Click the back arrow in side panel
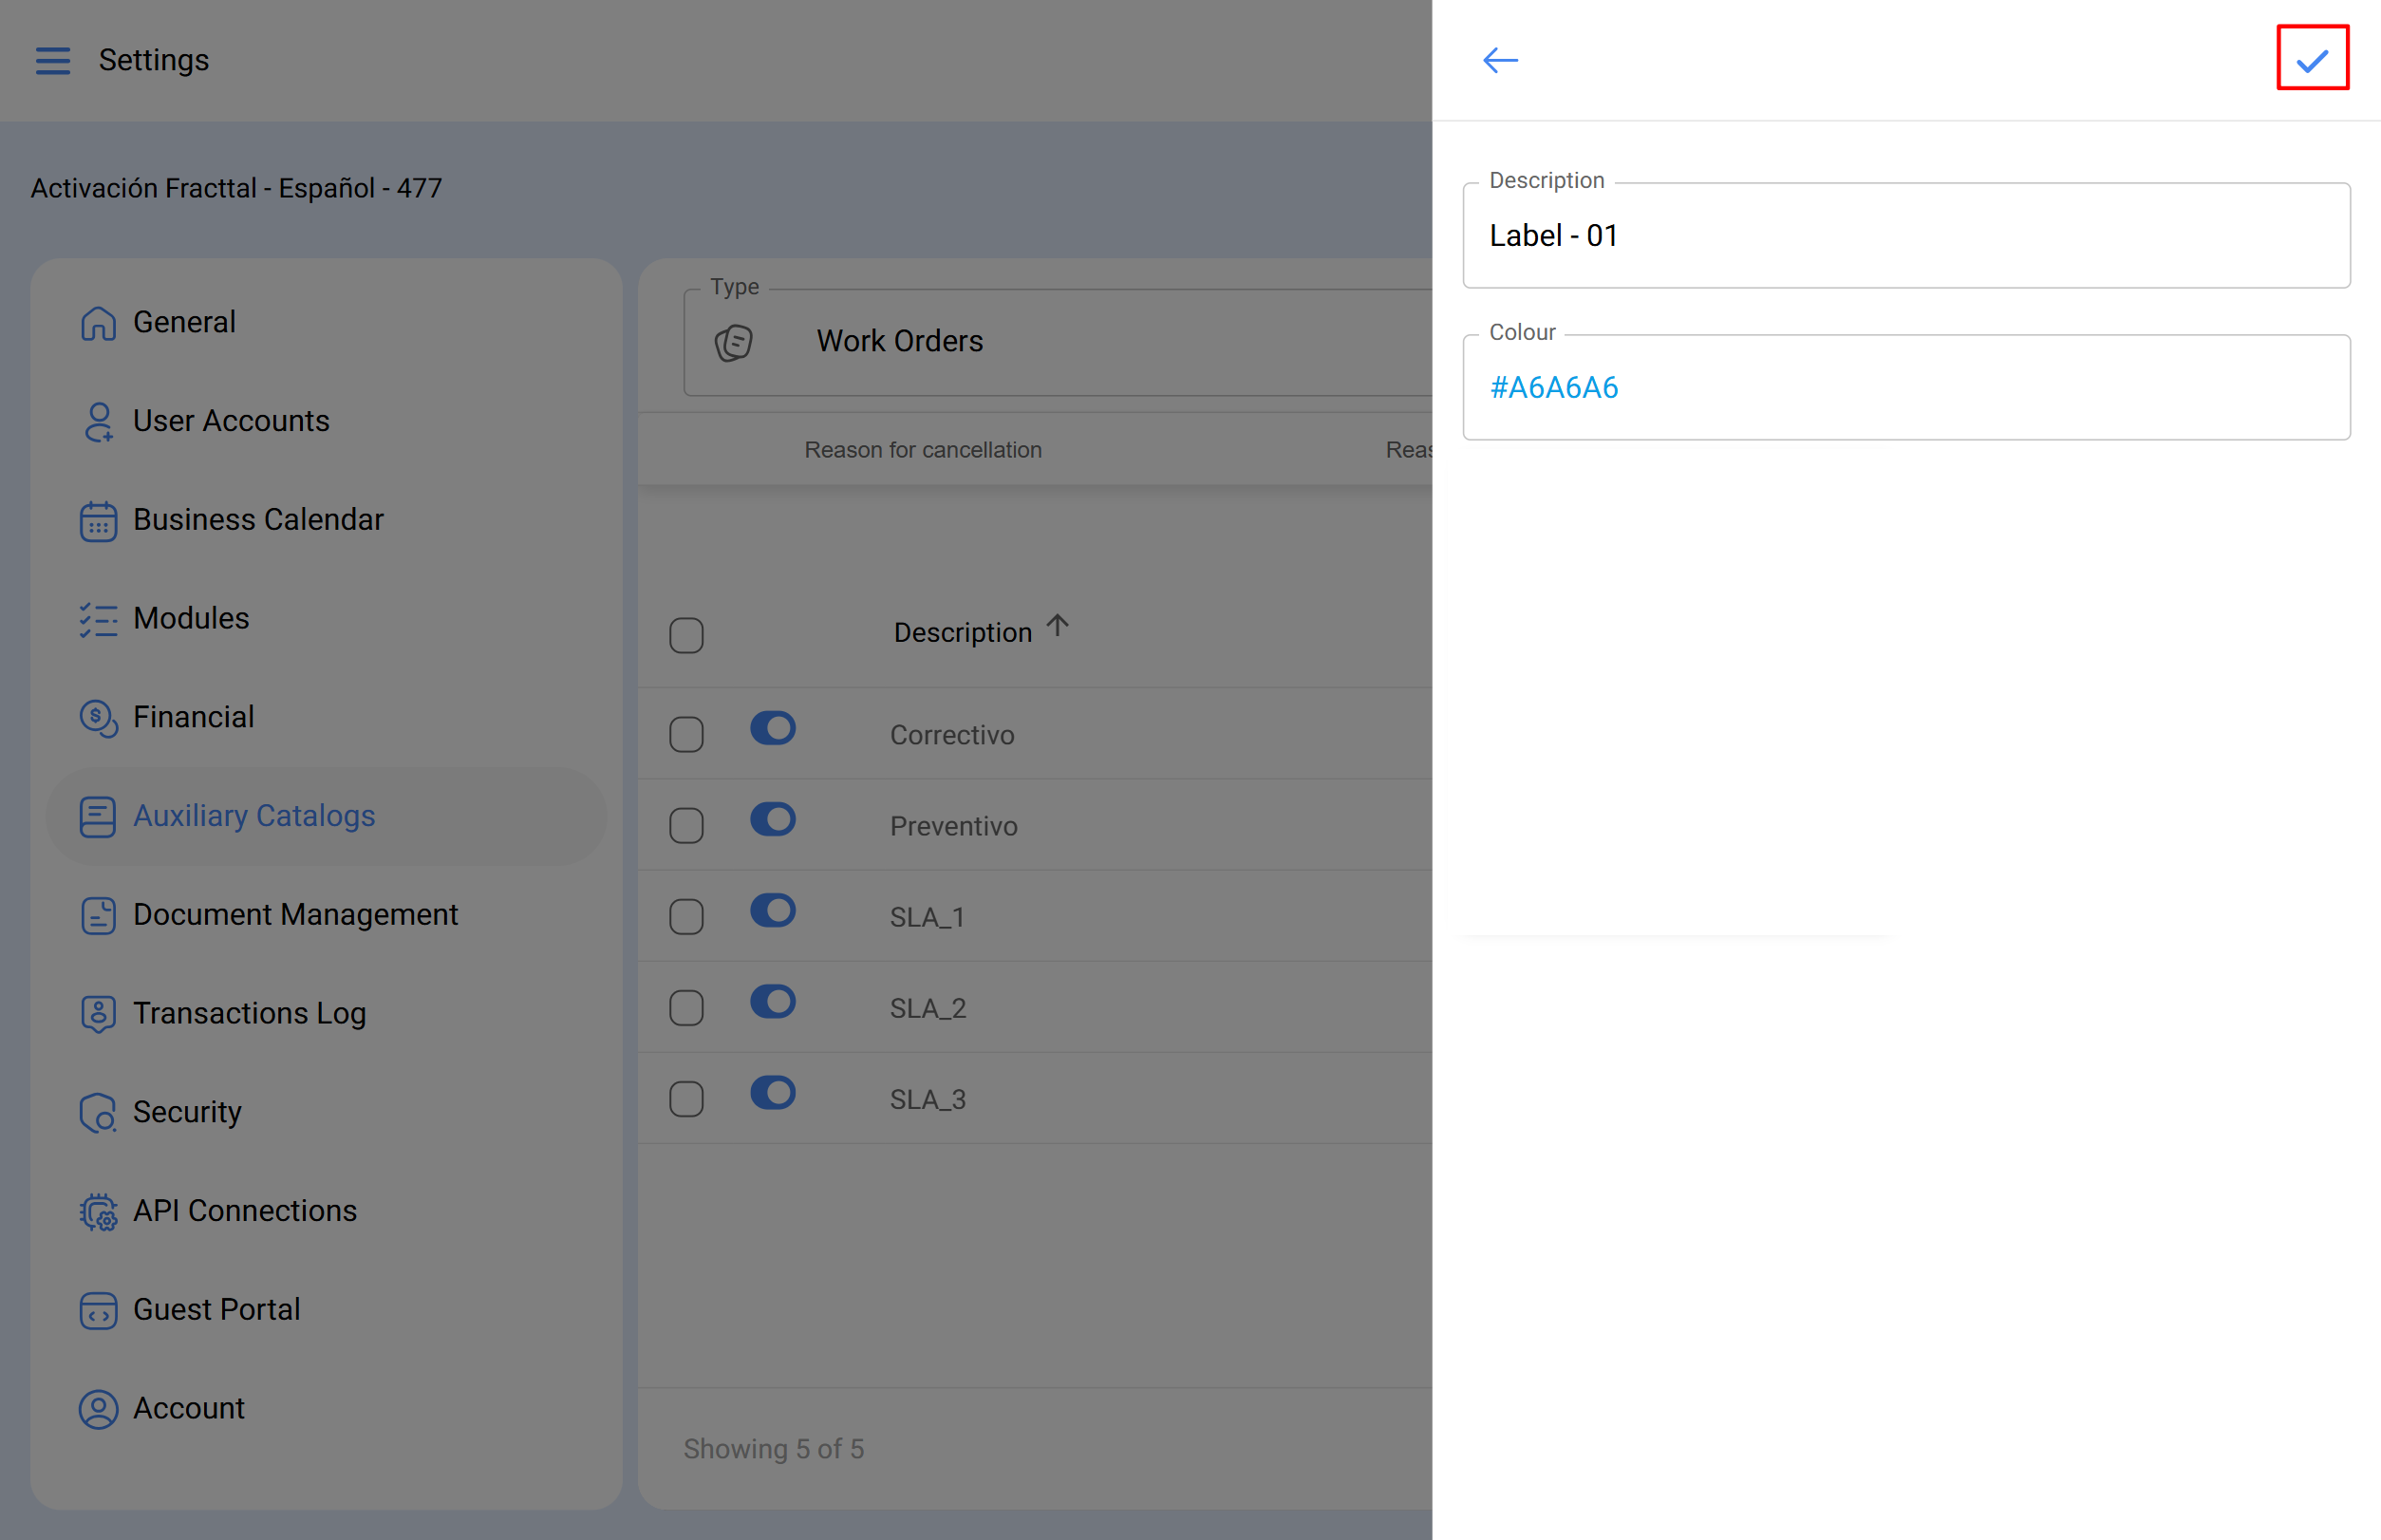 tap(1499, 60)
